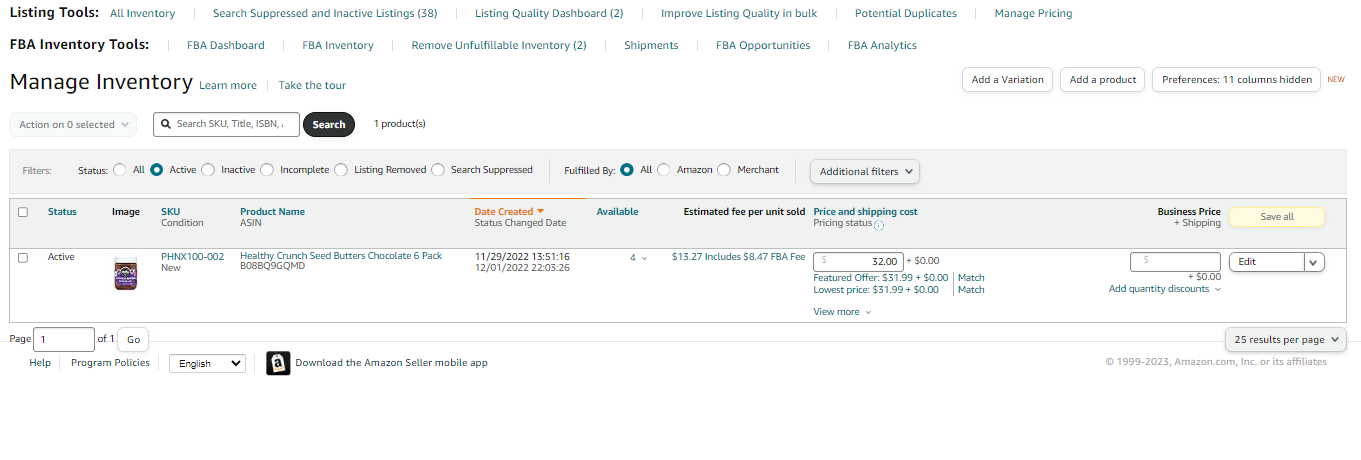Viewport: 1361px width, 460px height.
Task: Open the Take the tour link
Action: tap(312, 86)
